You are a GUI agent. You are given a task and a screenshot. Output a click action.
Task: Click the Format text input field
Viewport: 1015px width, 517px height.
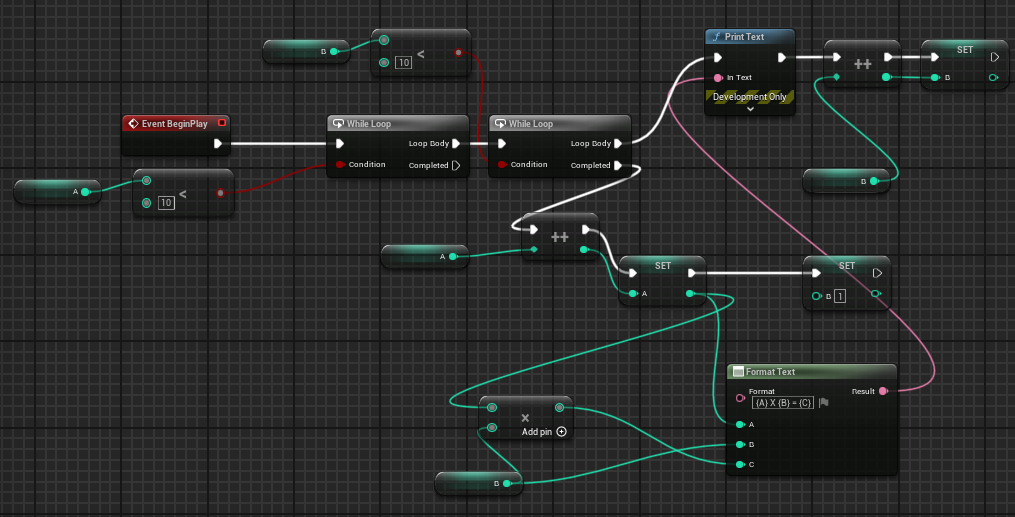783,402
